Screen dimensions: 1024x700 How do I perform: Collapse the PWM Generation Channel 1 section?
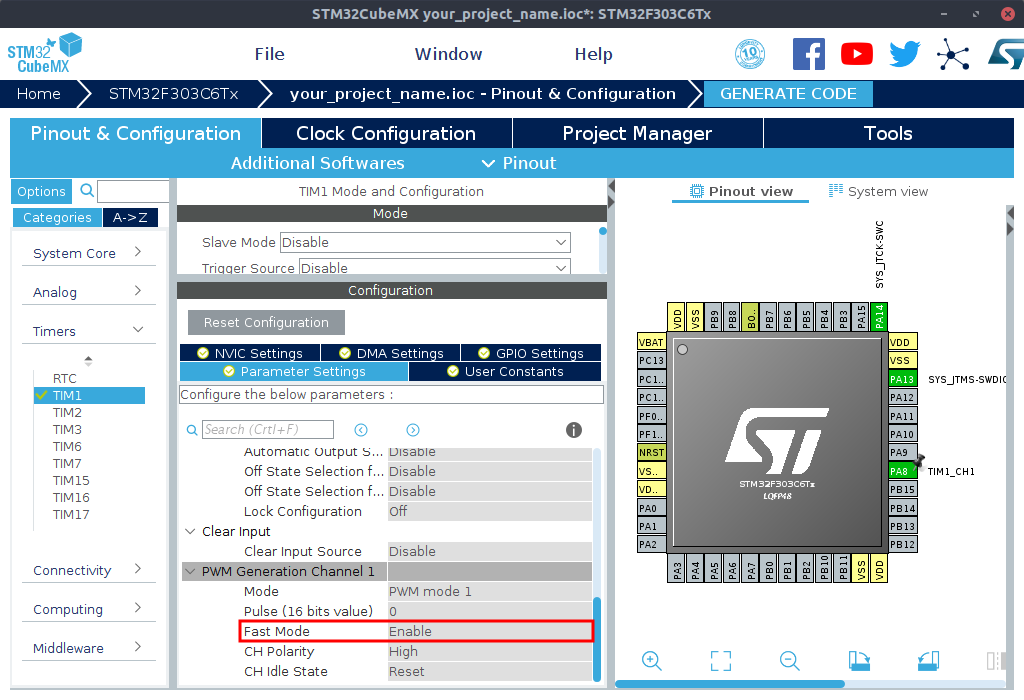[191, 571]
